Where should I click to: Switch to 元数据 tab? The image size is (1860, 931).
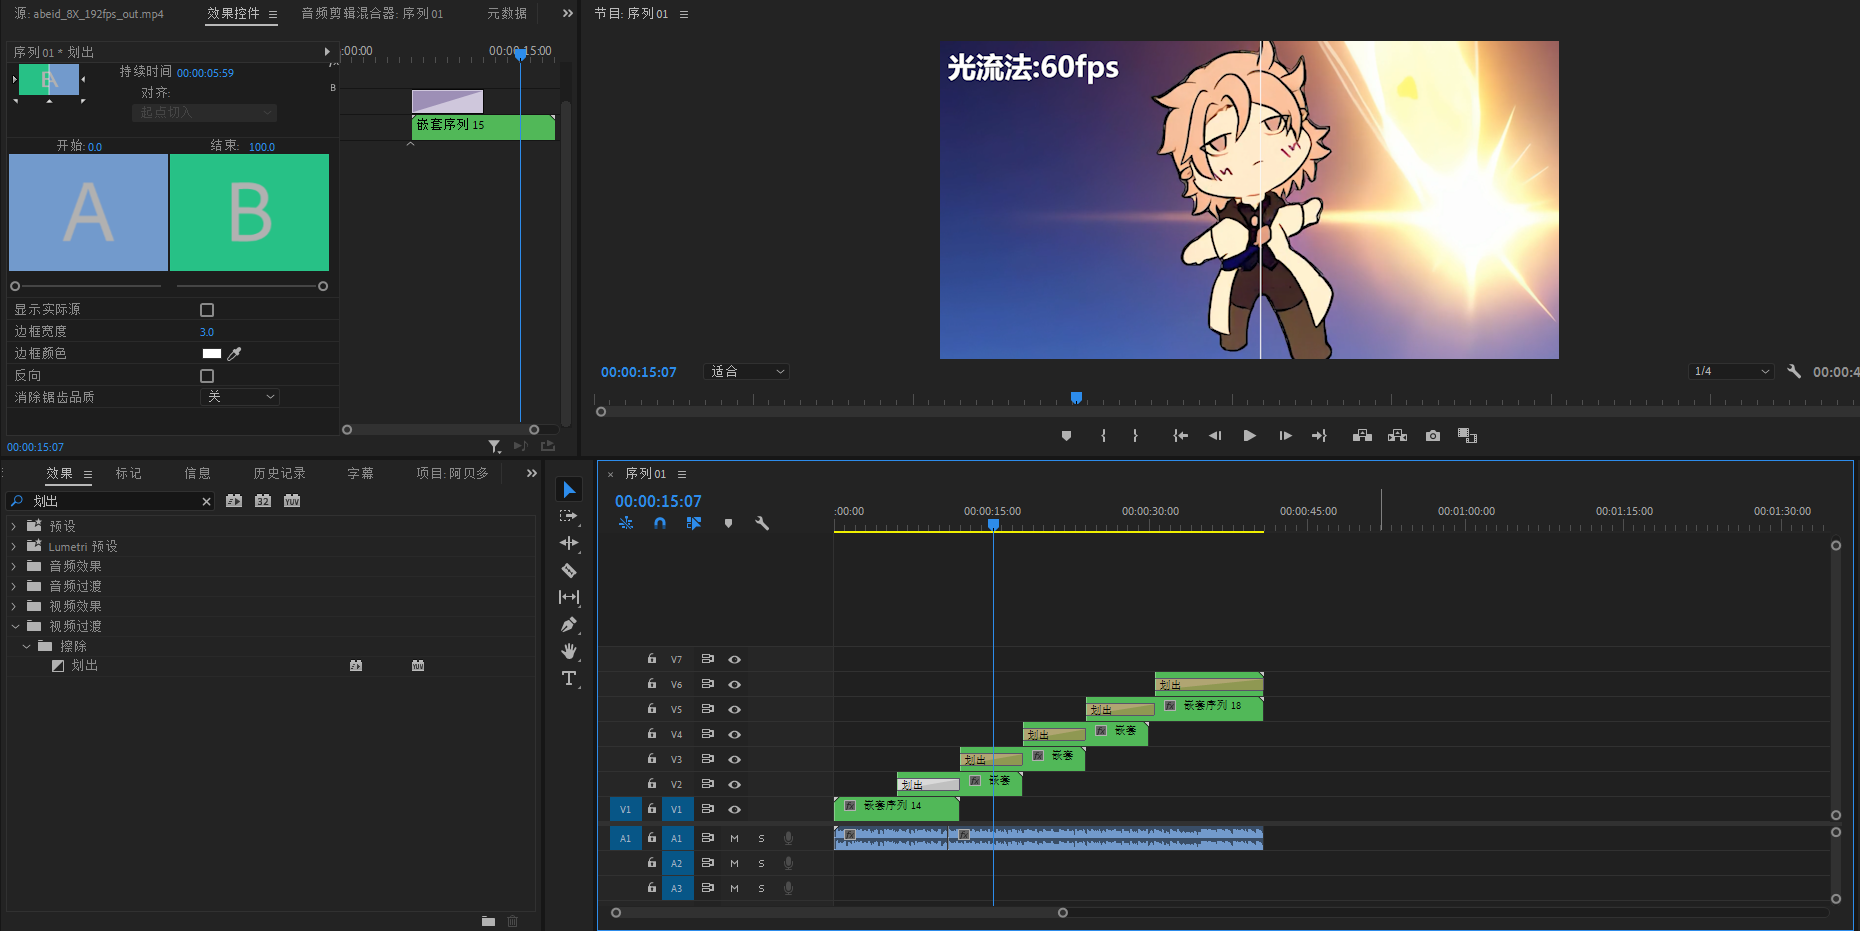[507, 14]
